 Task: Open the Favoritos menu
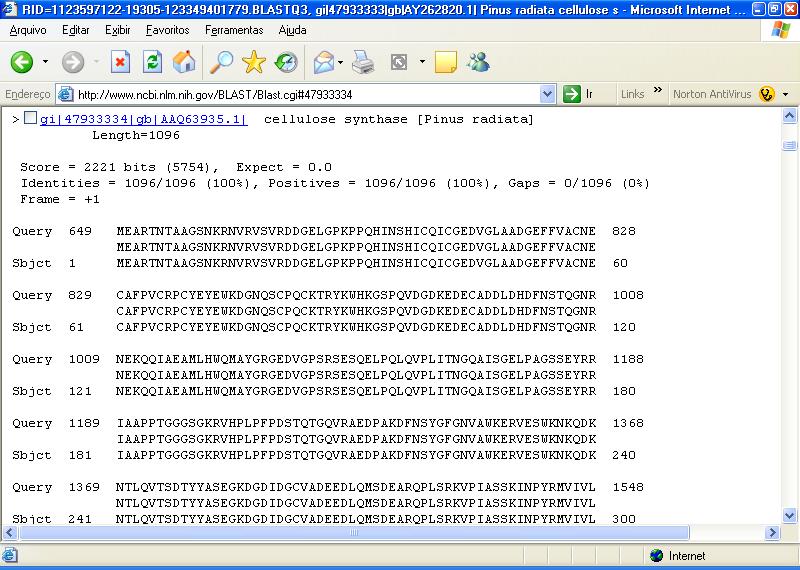click(167, 30)
